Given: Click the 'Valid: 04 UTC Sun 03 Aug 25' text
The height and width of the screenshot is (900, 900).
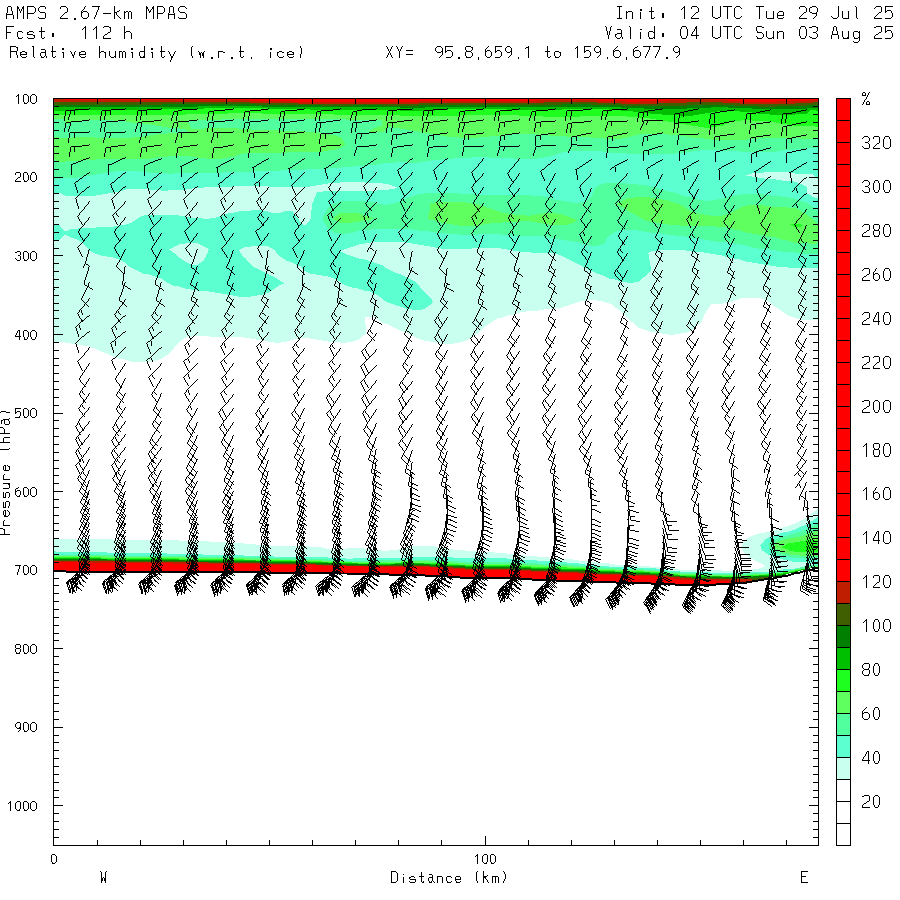Looking at the screenshot, I should click(749, 33).
